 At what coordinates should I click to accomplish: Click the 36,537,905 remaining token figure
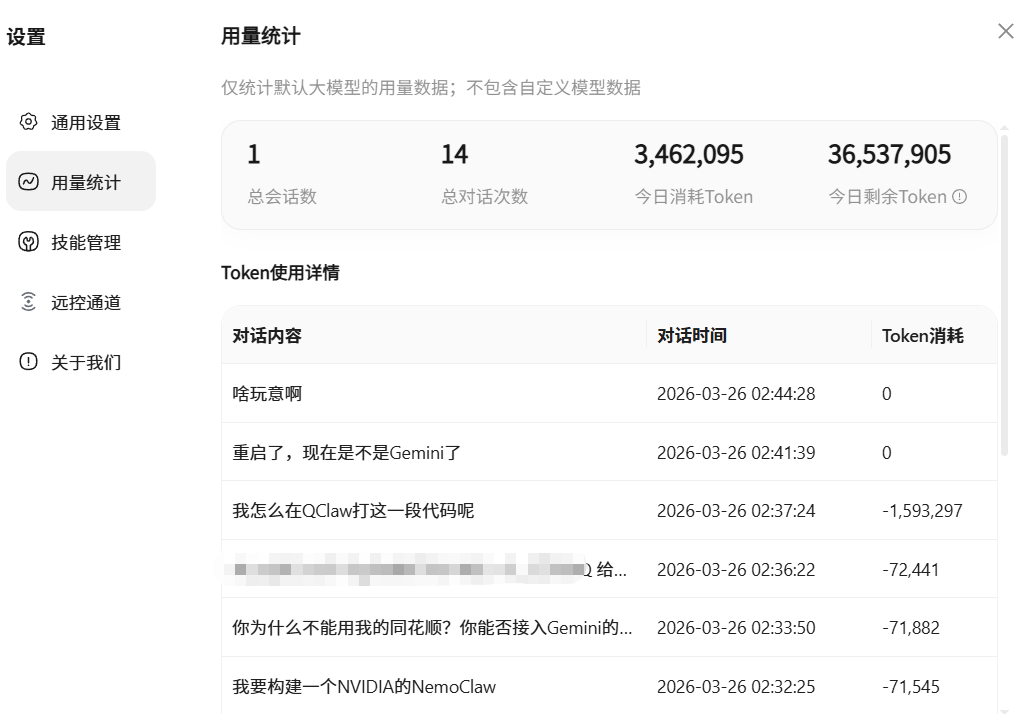click(889, 154)
